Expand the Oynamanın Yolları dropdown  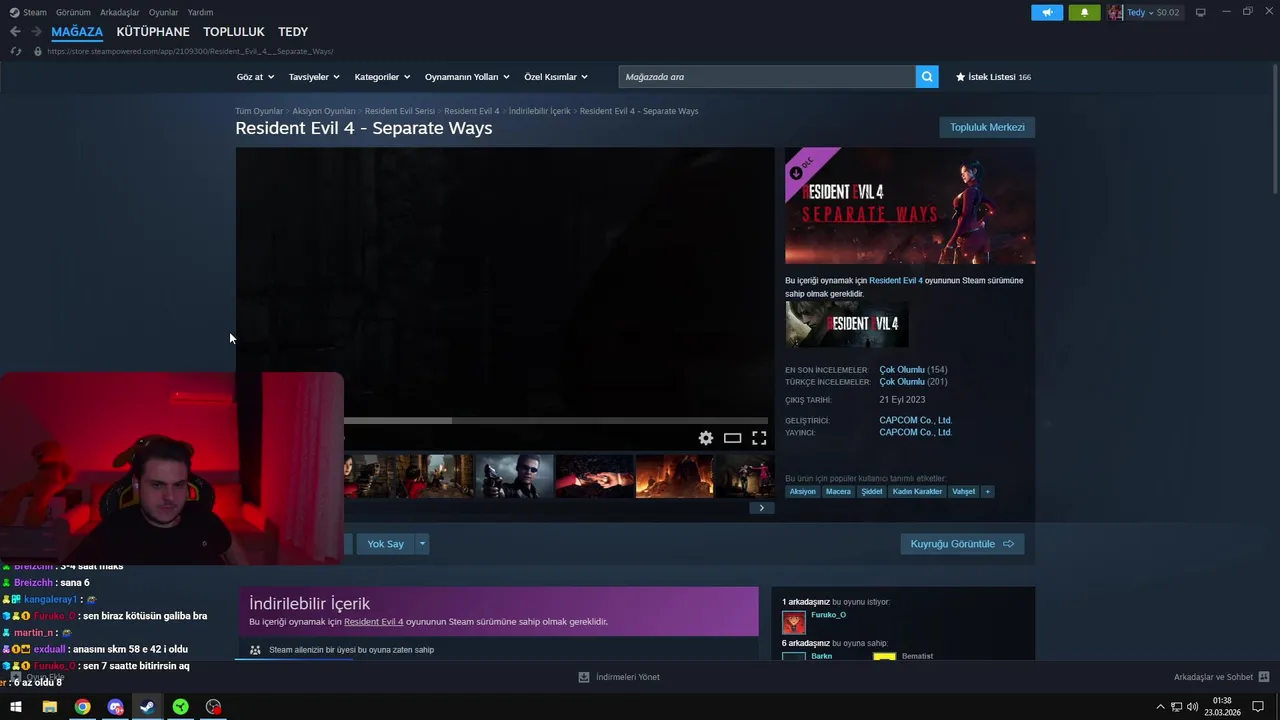467,77
